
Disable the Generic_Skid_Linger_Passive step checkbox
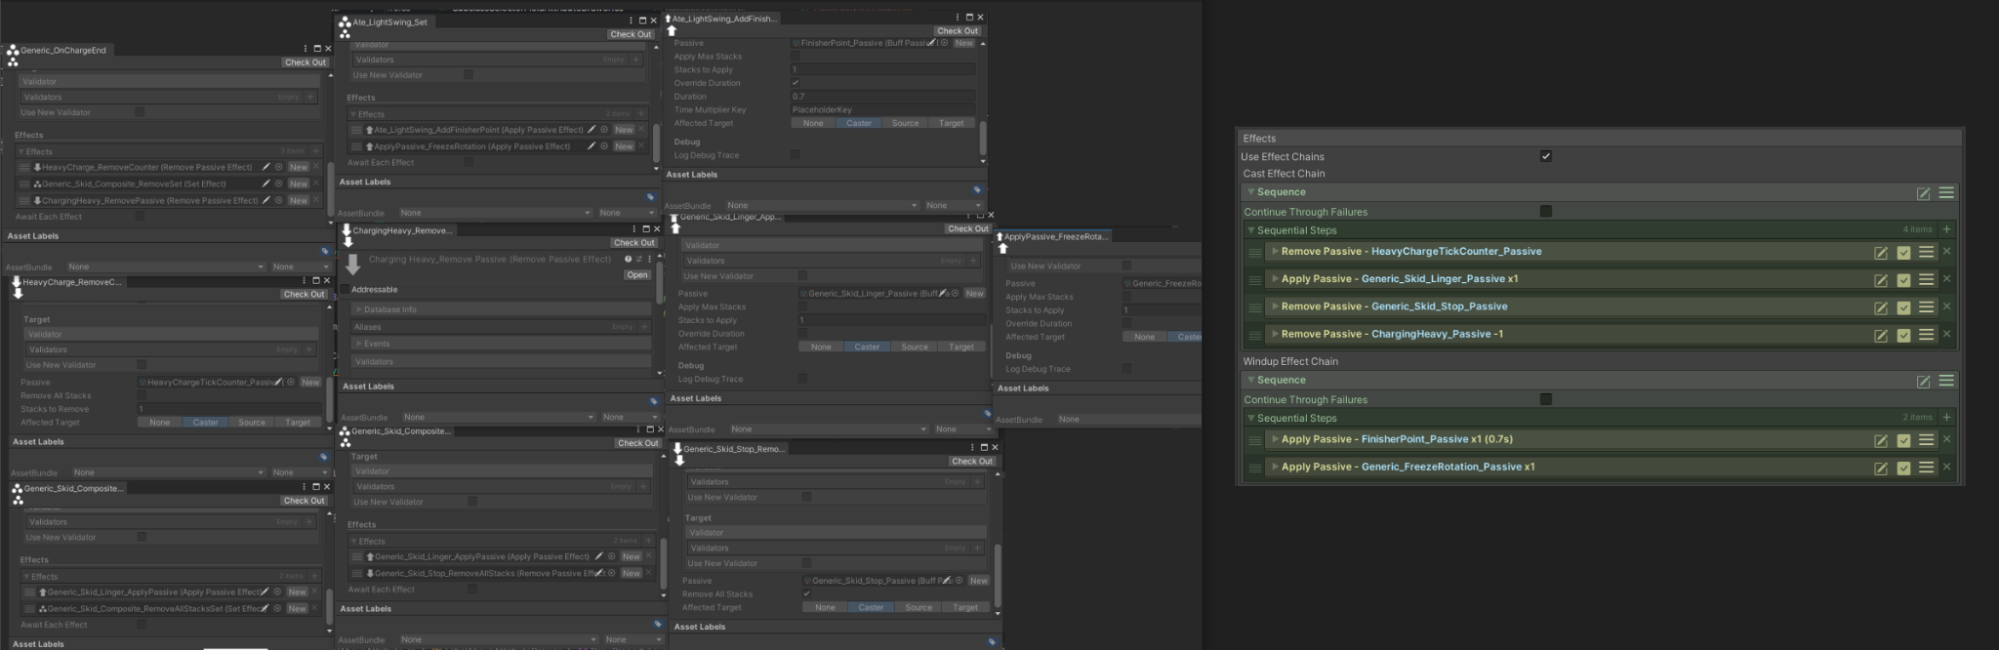click(1903, 280)
